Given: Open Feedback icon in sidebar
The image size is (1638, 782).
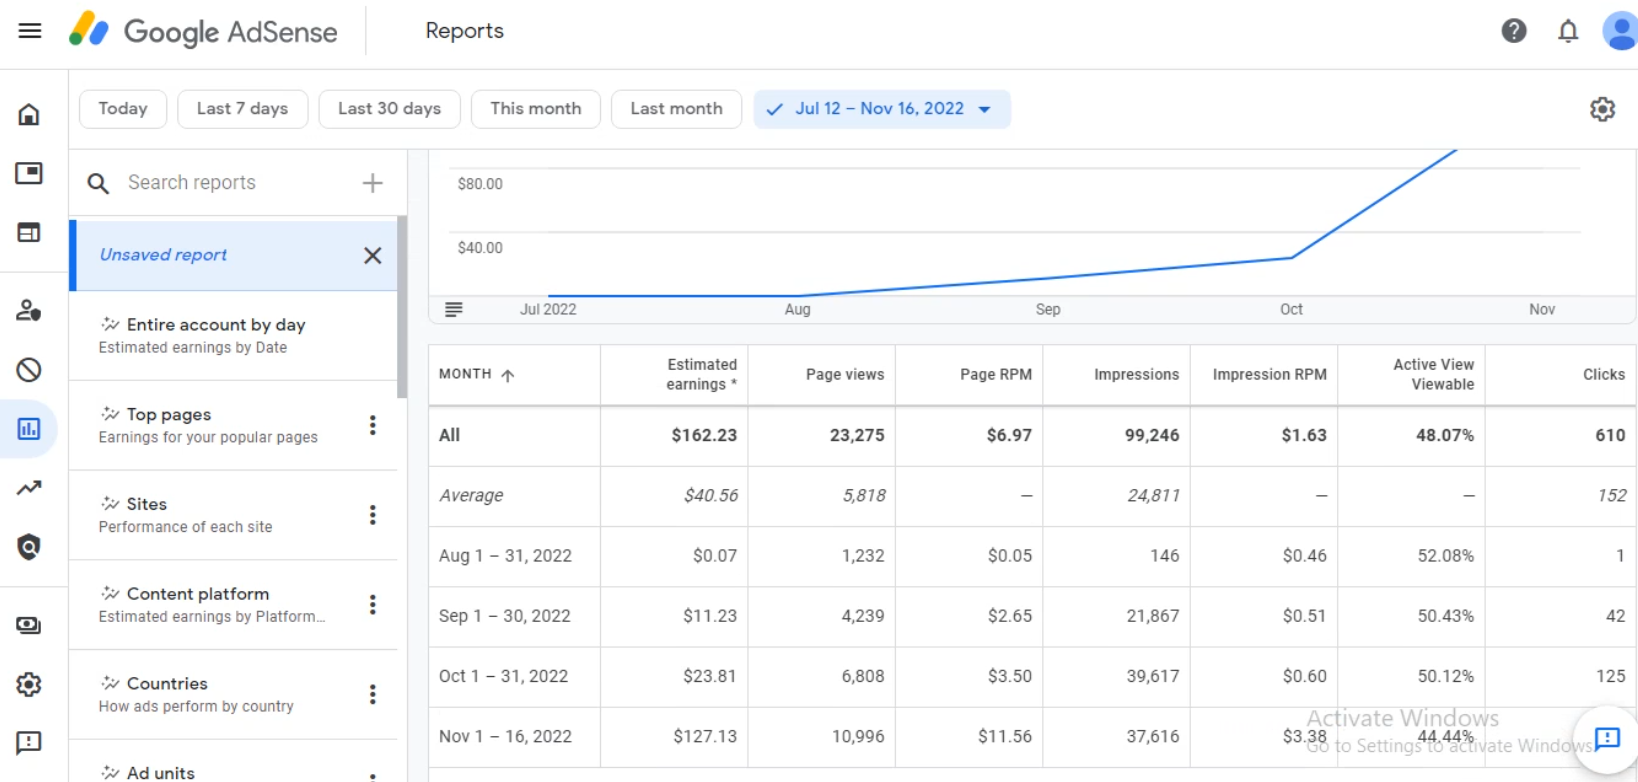Looking at the screenshot, I should click(x=29, y=743).
